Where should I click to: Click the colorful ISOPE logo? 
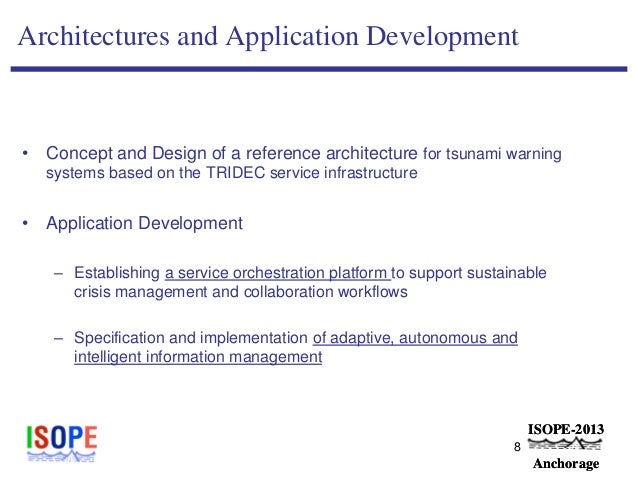click(x=61, y=444)
